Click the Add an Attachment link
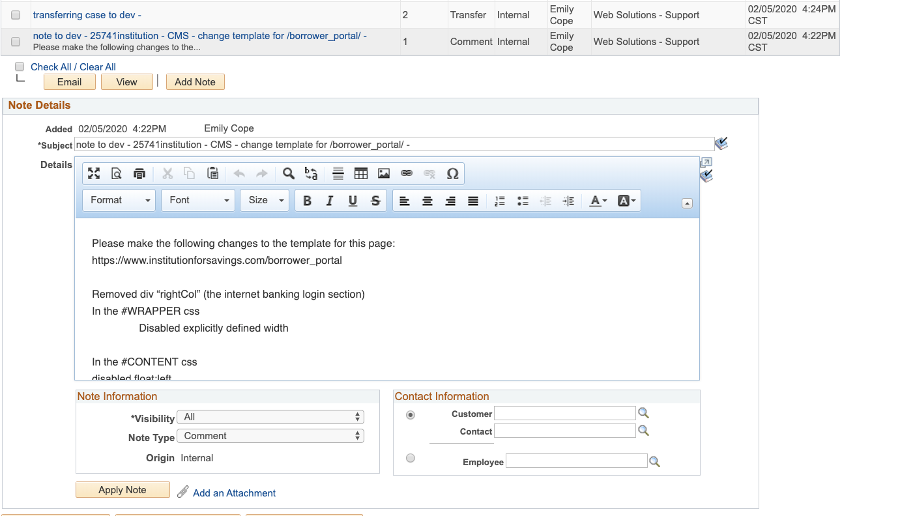902x516 pixels. (234, 493)
